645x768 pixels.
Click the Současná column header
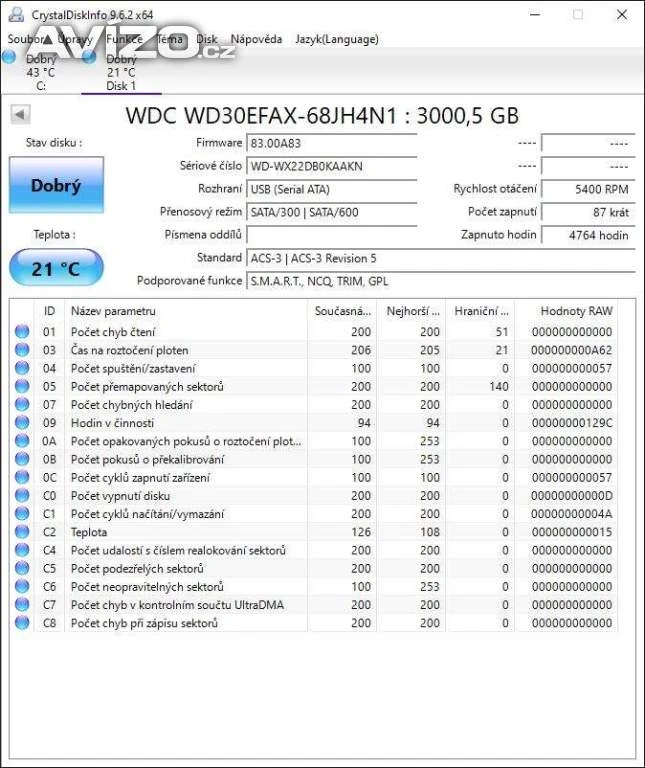(x=342, y=311)
